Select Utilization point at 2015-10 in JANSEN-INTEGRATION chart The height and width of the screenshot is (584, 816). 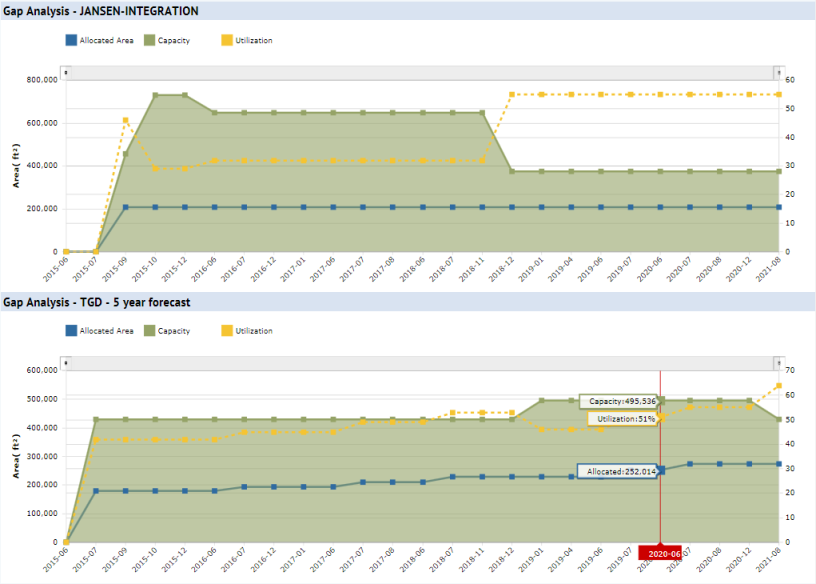tap(155, 169)
